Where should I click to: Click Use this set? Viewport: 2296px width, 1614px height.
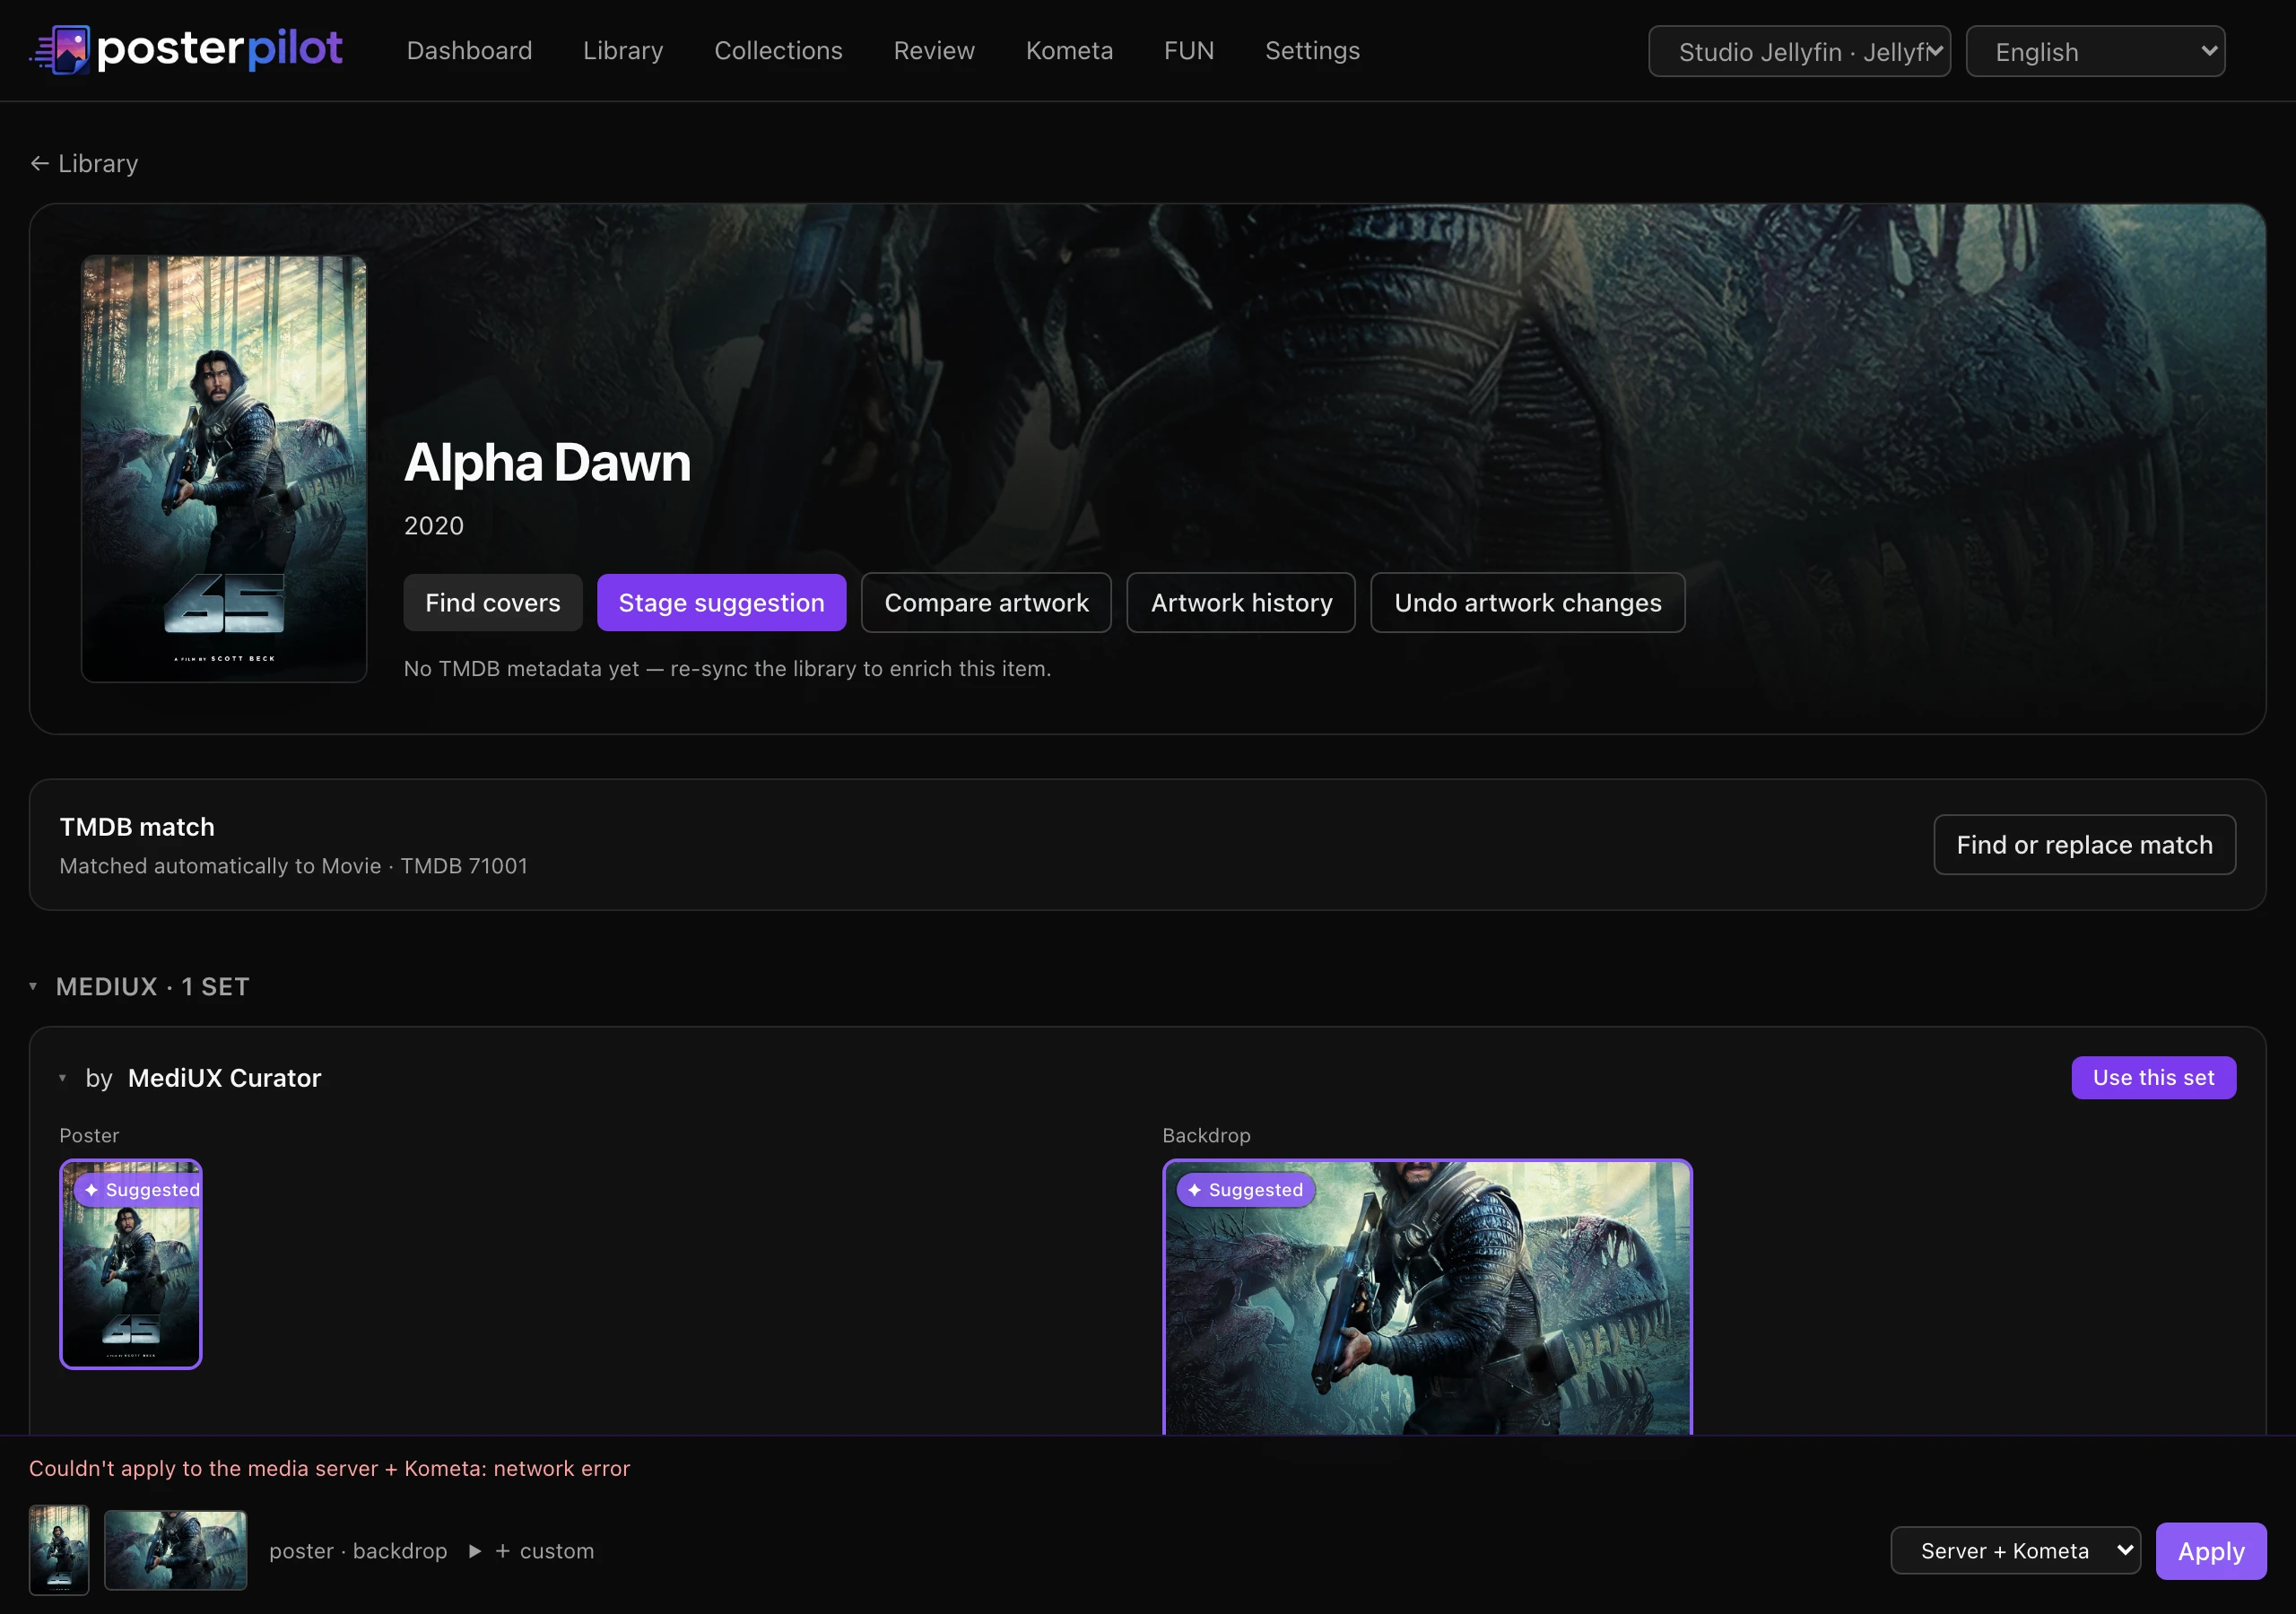point(2153,1077)
